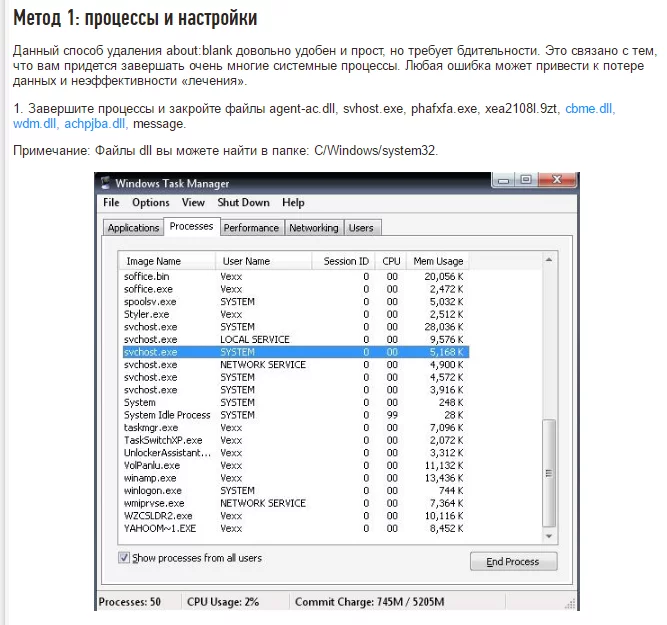Click the Windows Task Manager title icon
667x625 pixels.
(105, 183)
